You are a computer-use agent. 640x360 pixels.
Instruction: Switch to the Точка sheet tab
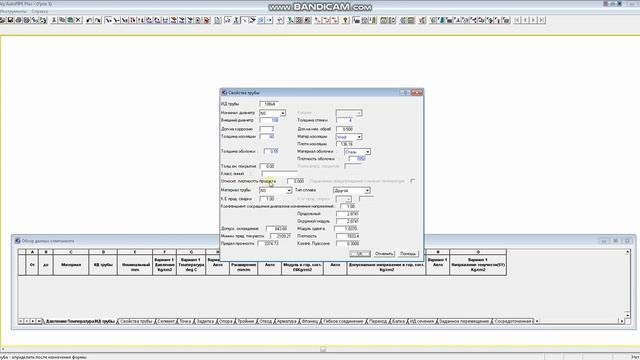pyautogui.click(x=185, y=321)
